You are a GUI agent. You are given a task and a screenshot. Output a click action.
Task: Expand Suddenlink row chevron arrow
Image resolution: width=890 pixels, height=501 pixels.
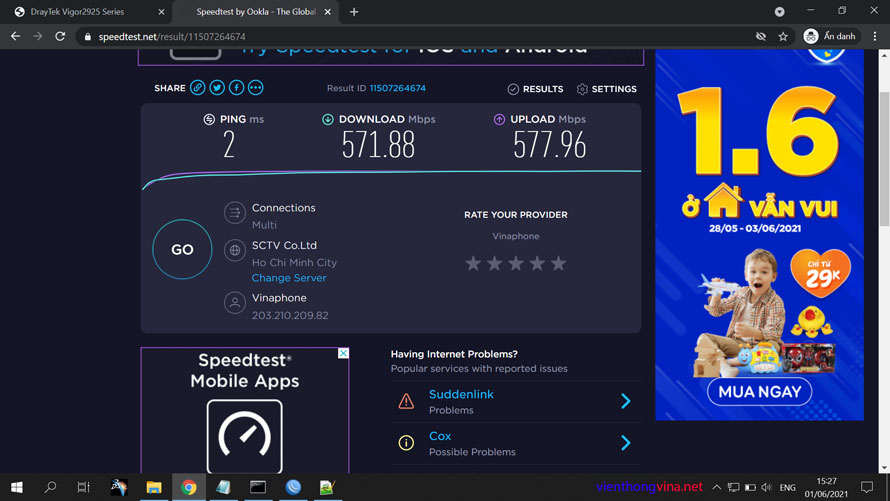coord(625,401)
